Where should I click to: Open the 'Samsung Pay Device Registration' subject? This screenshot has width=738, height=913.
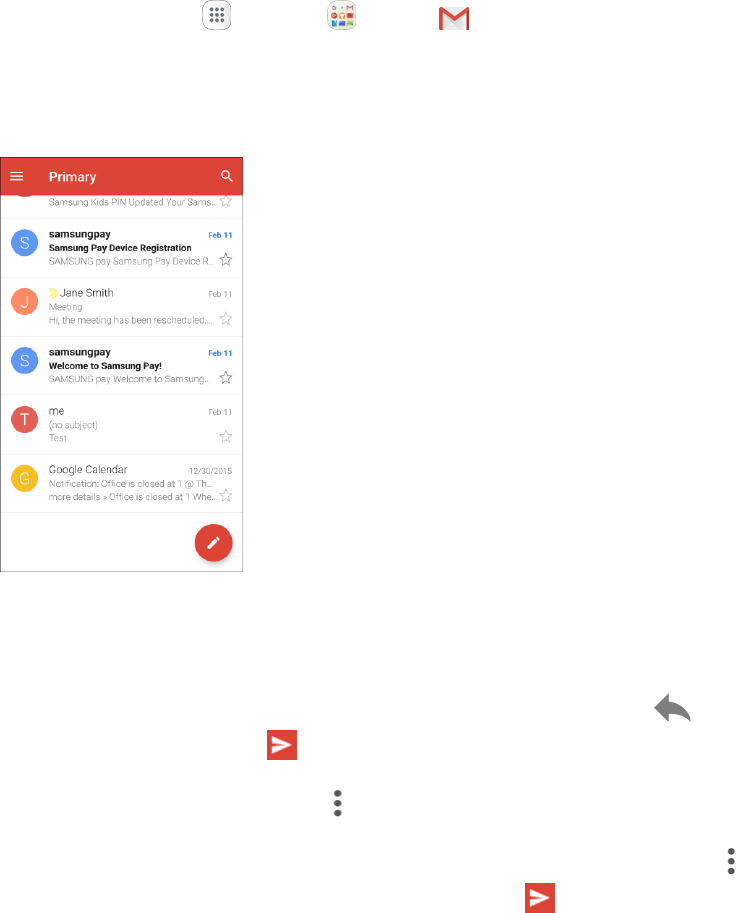click(120, 247)
